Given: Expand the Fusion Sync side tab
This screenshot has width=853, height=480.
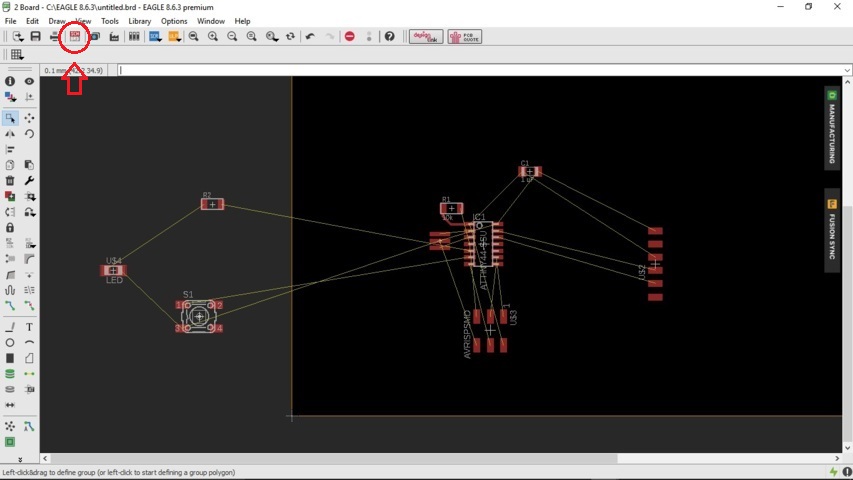Looking at the screenshot, I should 832,230.
